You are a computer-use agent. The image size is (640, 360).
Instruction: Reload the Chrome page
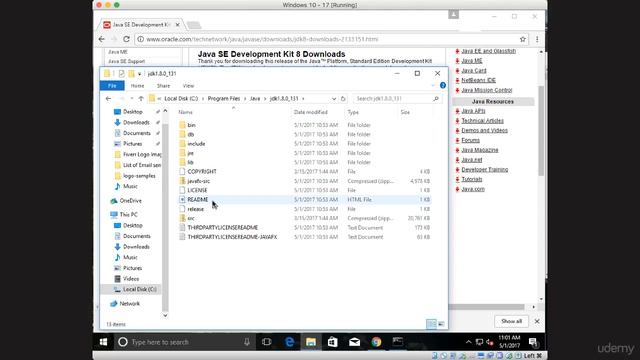pyautogui.click(x=126, y=39)
